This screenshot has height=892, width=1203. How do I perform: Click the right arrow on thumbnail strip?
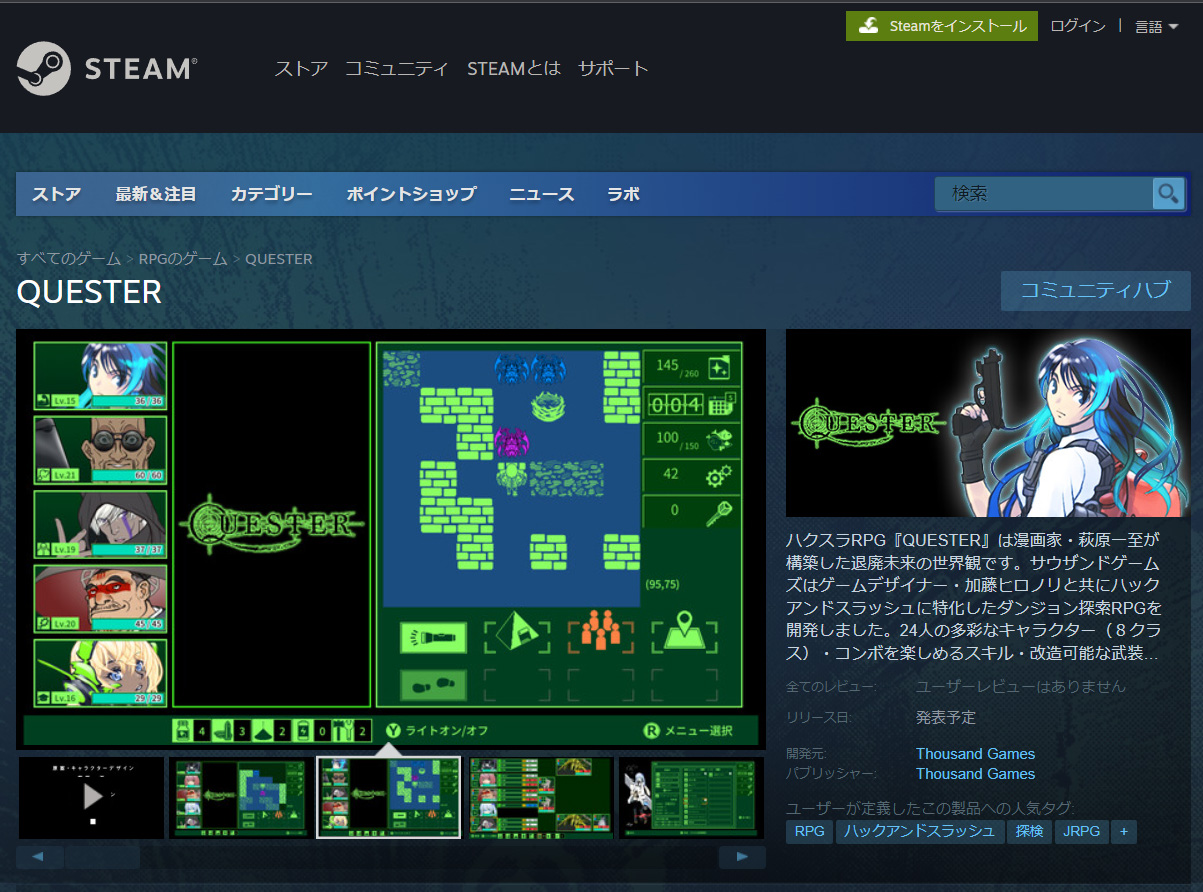click(741, 857)
